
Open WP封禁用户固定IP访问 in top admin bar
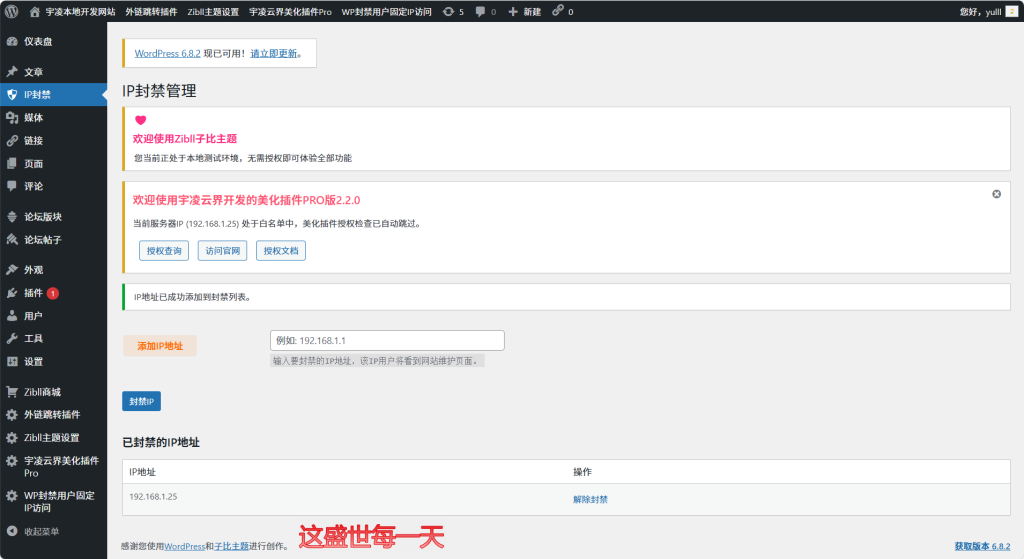pyautogui.click(x=387, y=12)
